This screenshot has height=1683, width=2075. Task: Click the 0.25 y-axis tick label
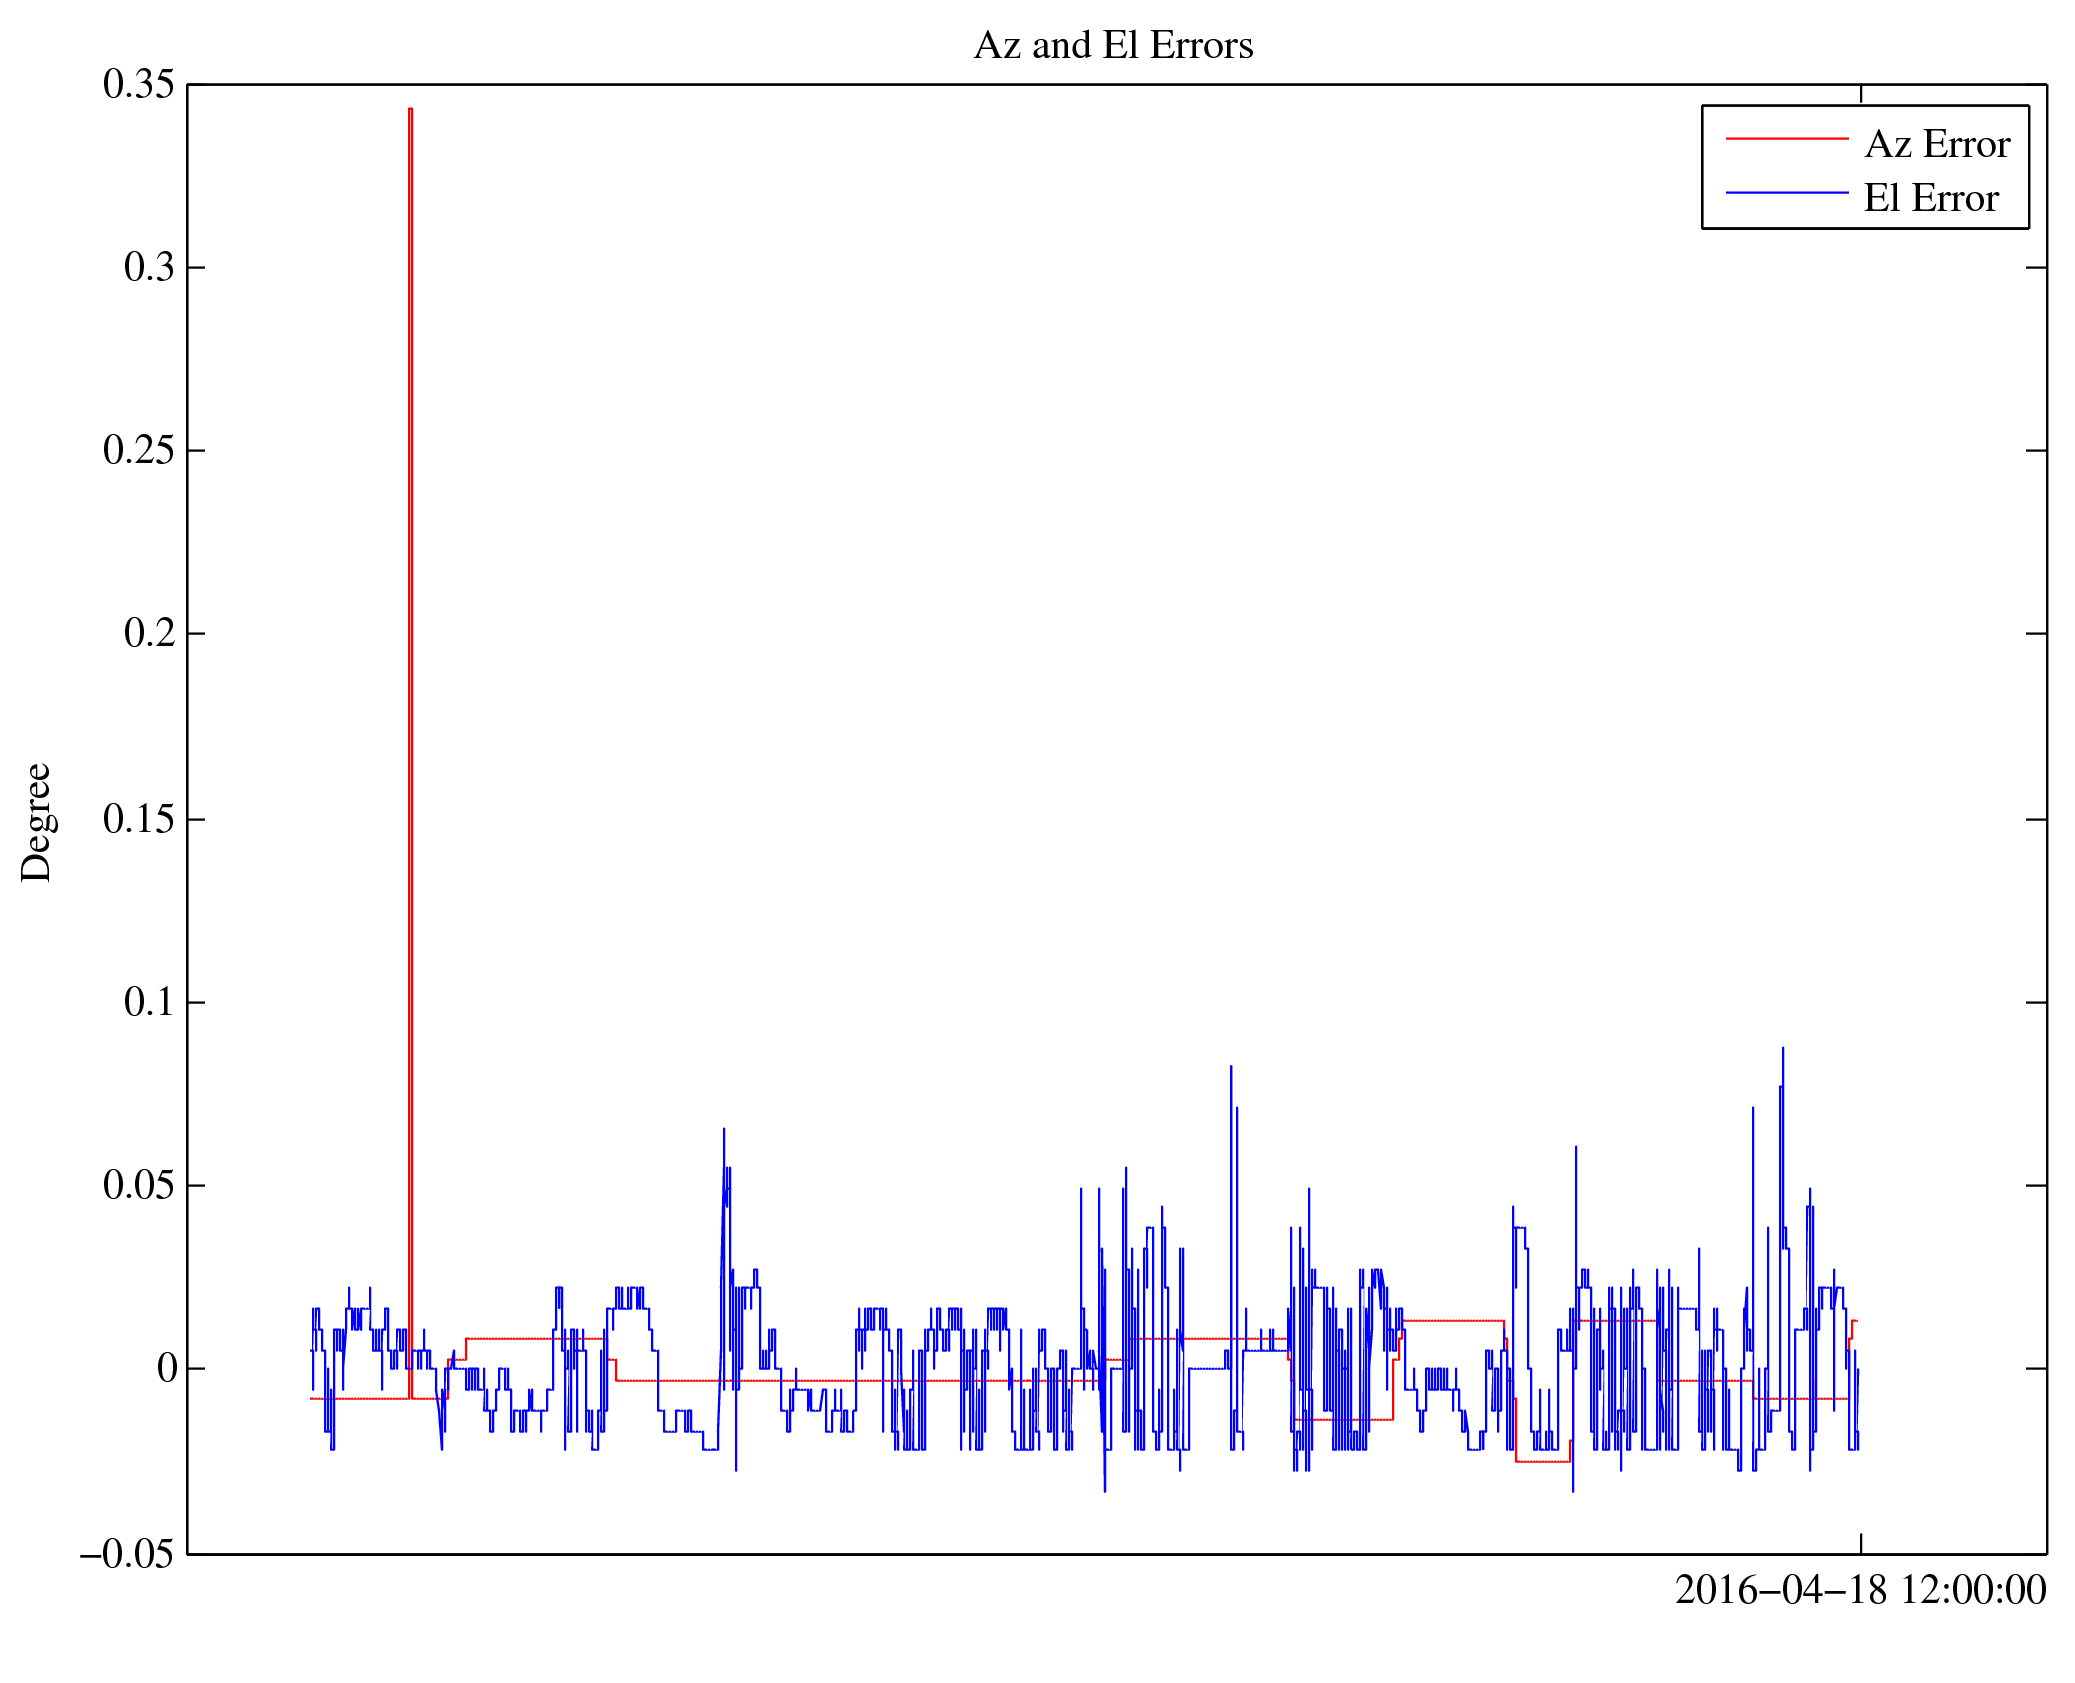(138, 451)
